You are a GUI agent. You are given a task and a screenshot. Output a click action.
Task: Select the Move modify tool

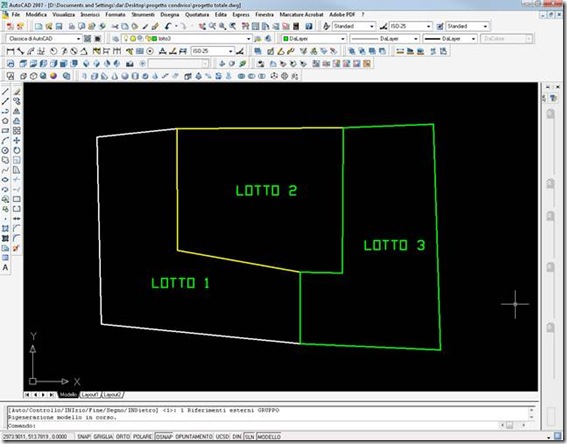(x=17, y=141)
